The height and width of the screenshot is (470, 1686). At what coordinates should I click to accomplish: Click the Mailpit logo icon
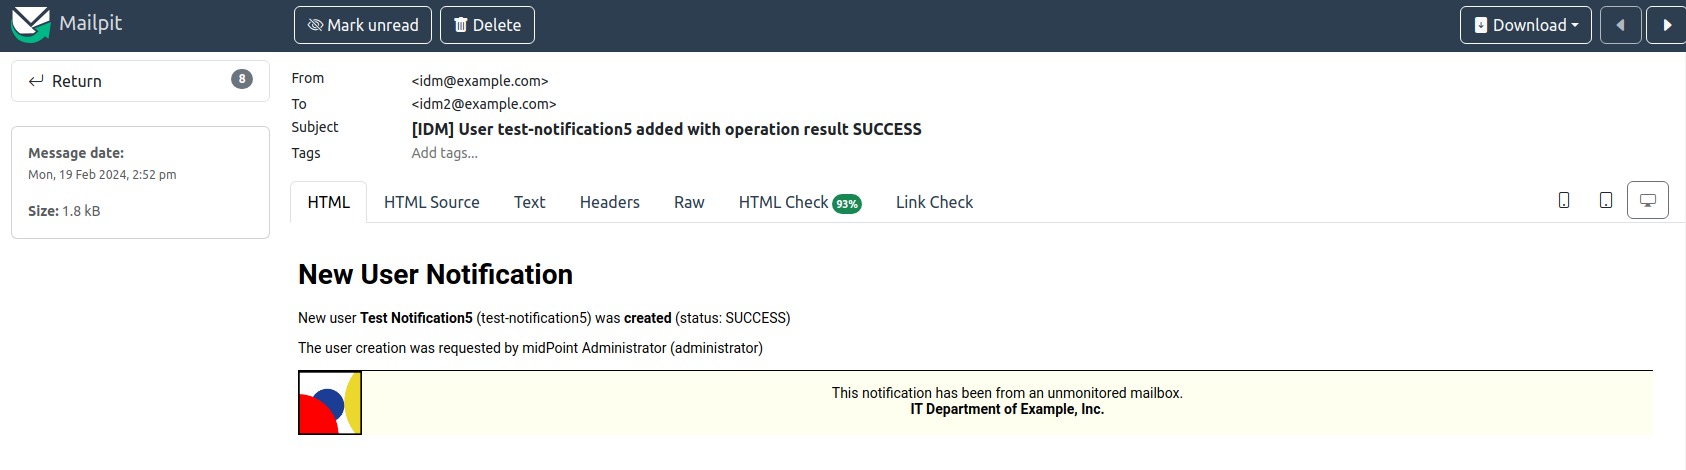pyautogui.click(x=30, y=24)
